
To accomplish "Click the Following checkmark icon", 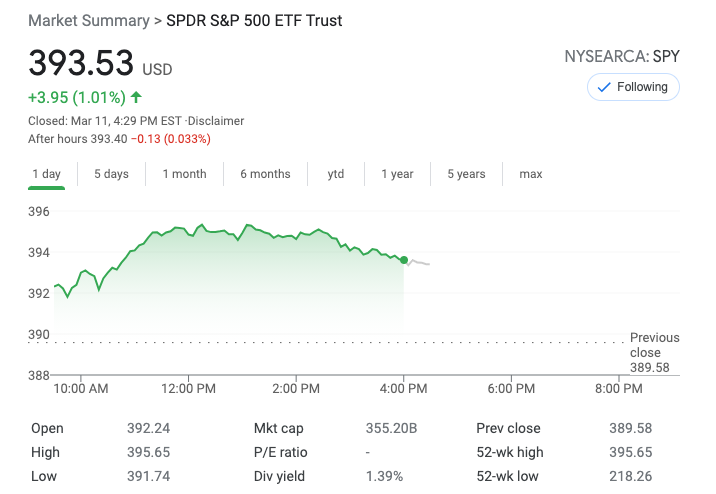I will pyautogui.click(x=603, y=87).
